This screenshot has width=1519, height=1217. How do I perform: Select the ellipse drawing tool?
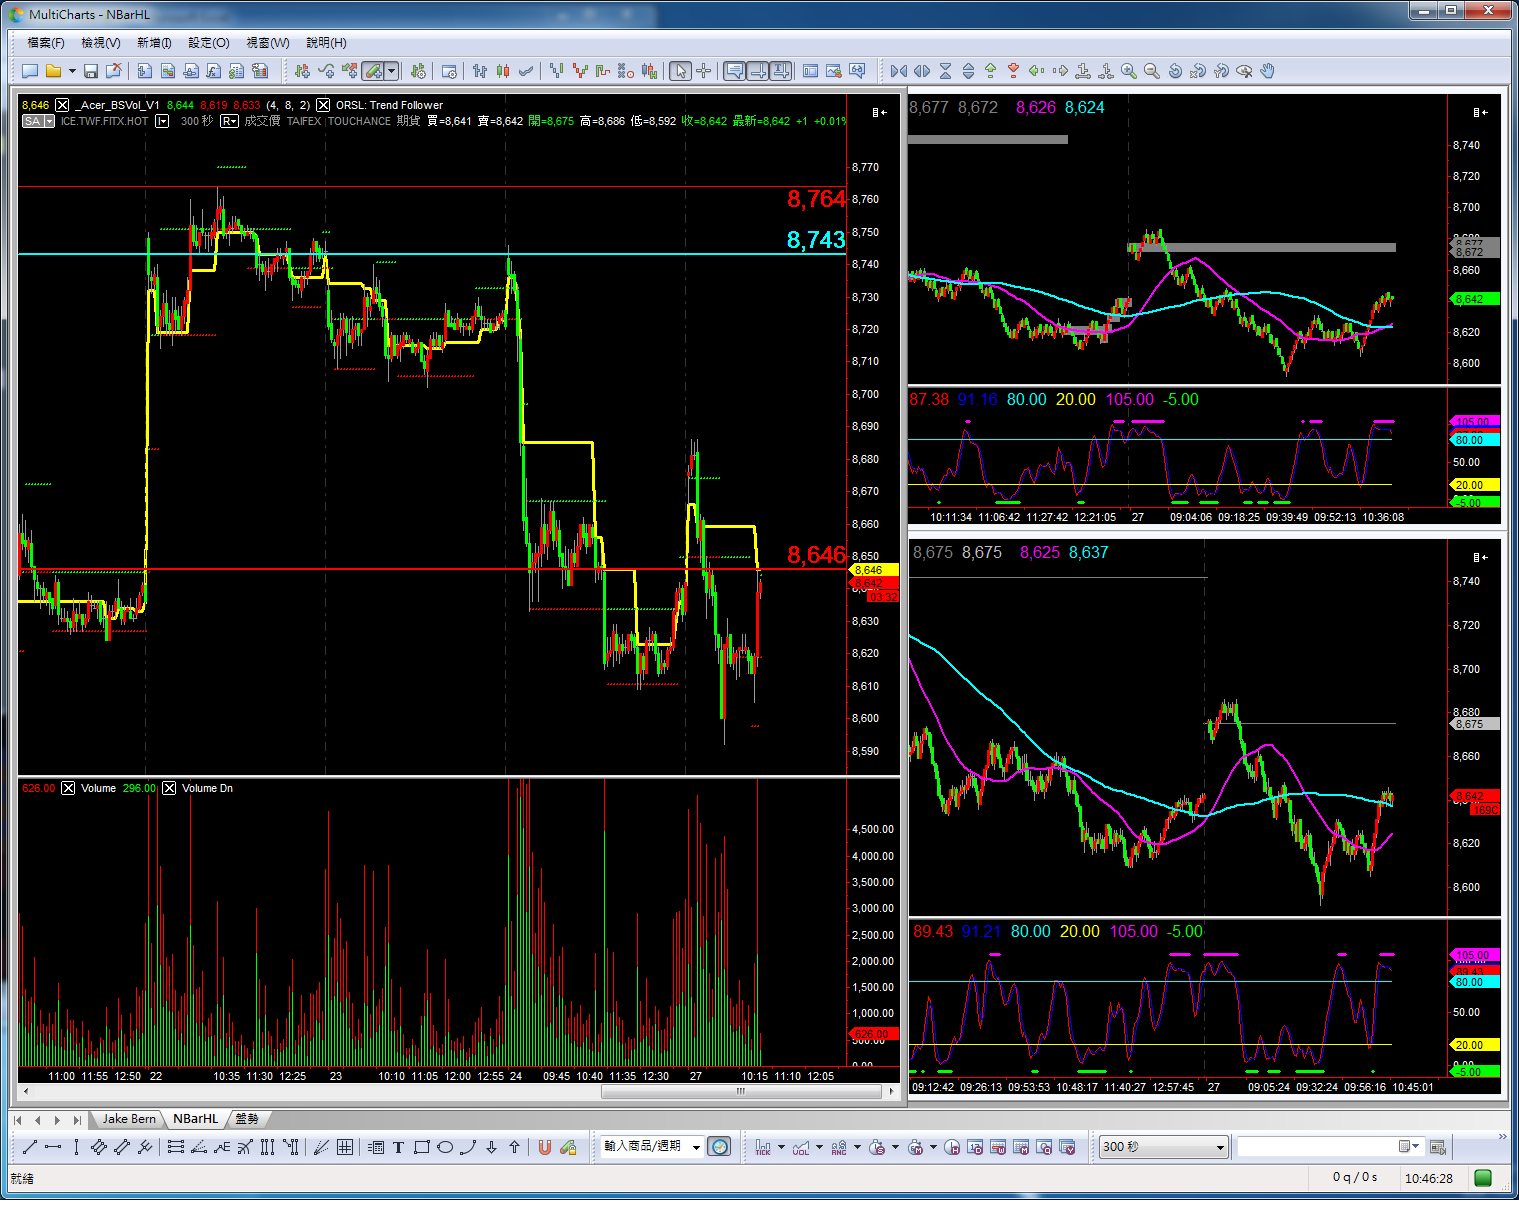click(445, 1147)
